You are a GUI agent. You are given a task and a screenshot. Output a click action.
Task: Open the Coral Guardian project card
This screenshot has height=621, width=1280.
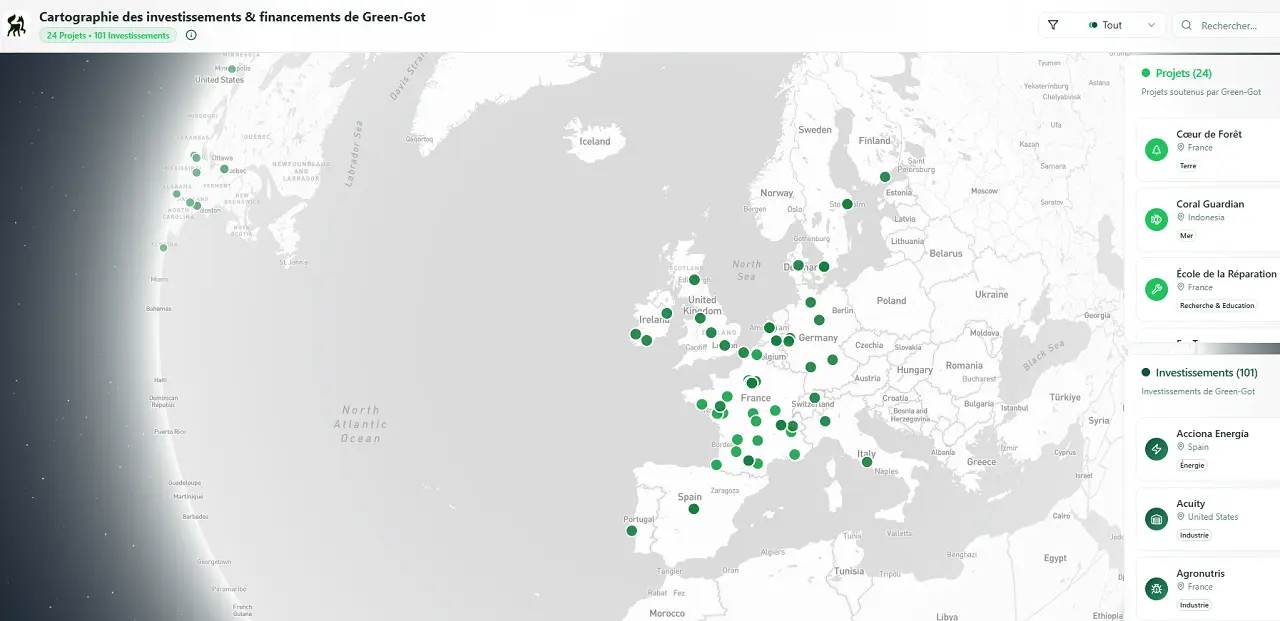click(x=1208, y=220)
